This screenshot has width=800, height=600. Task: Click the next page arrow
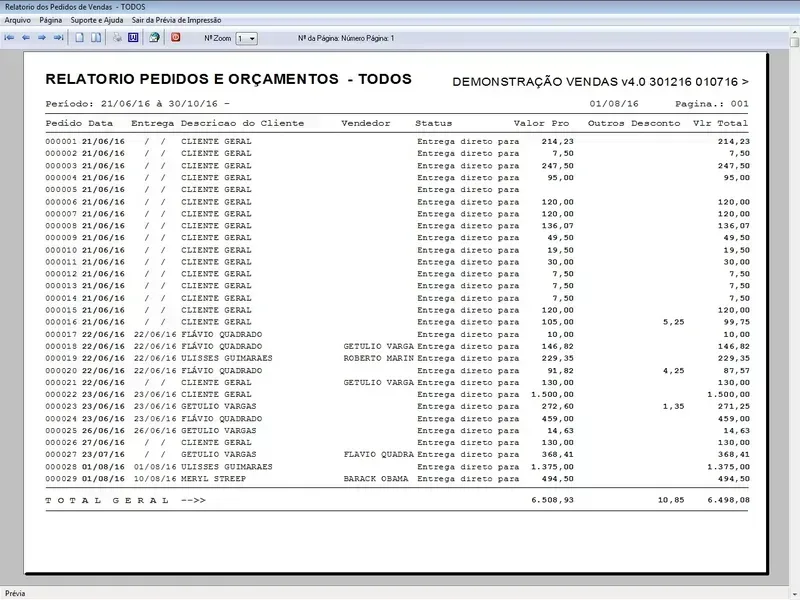point(42,38)
